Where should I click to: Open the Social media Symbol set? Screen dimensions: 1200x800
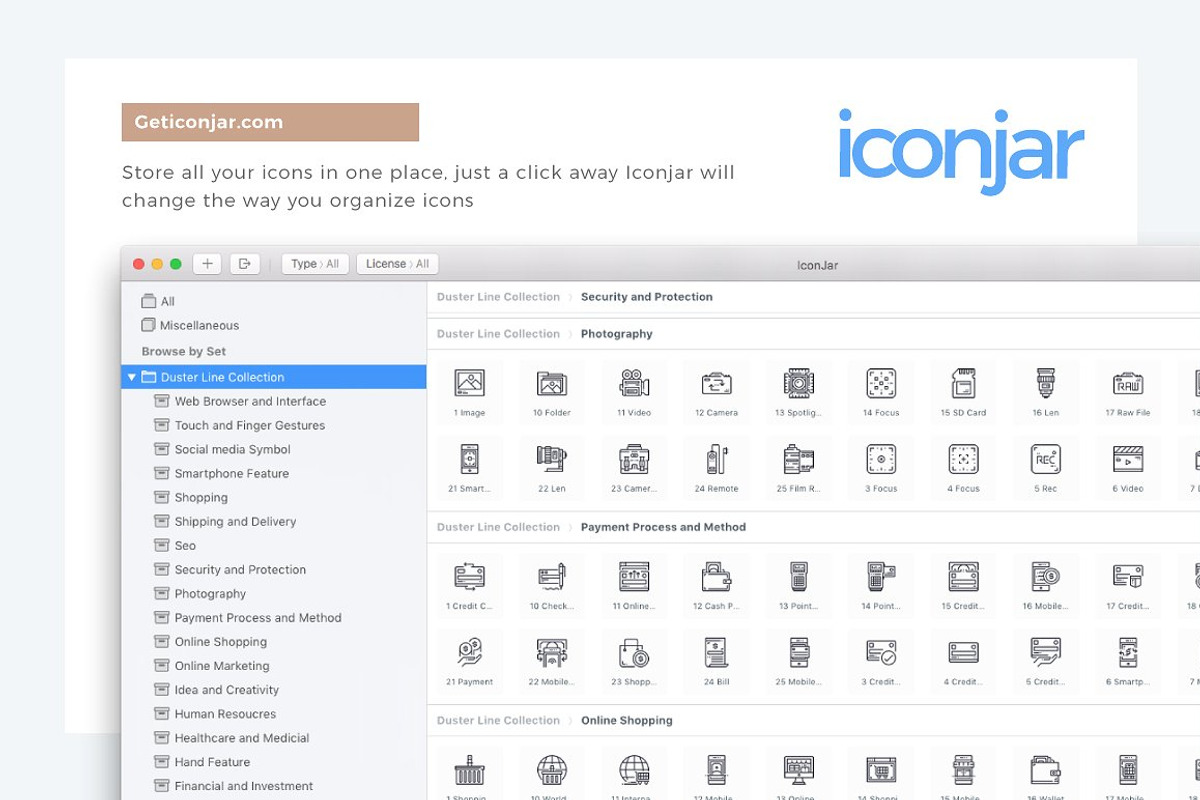[x=222, y=449]
